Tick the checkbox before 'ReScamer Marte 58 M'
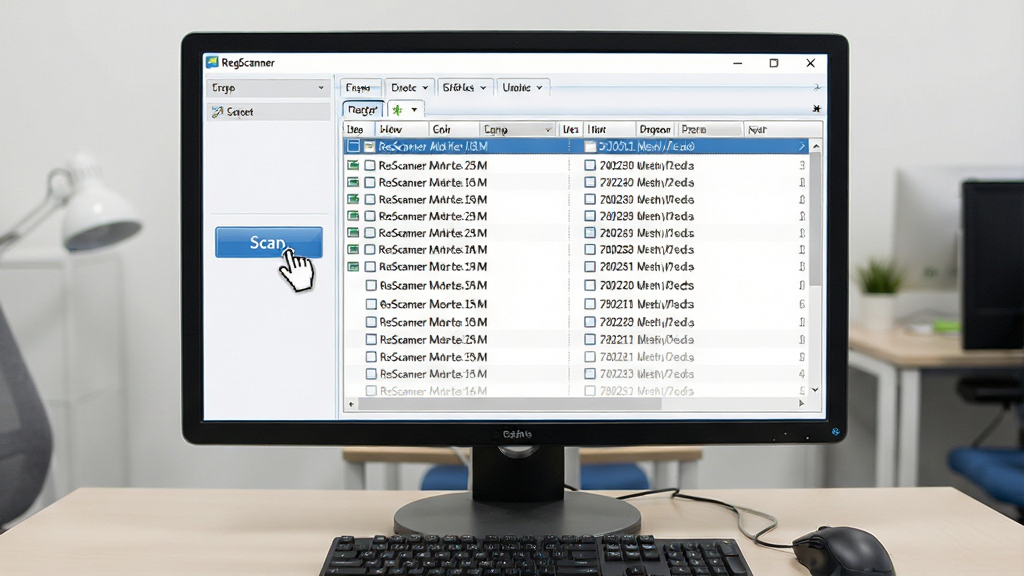 pos(371,285)
